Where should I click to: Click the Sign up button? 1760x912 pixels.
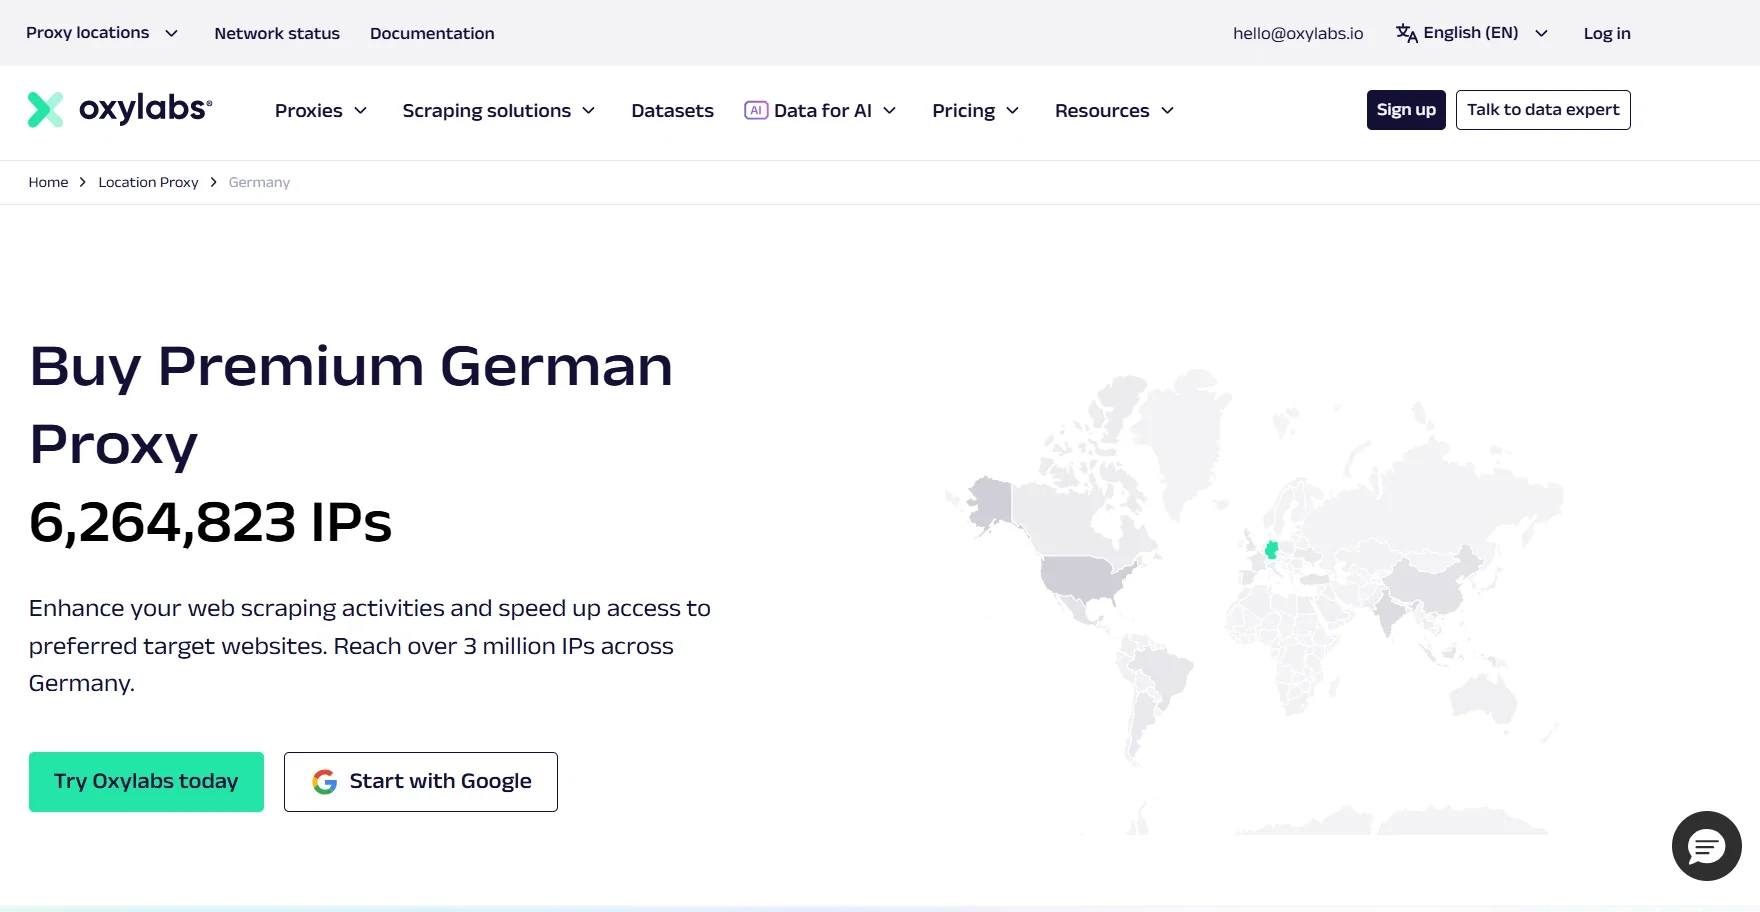[x=1406, y=110]
